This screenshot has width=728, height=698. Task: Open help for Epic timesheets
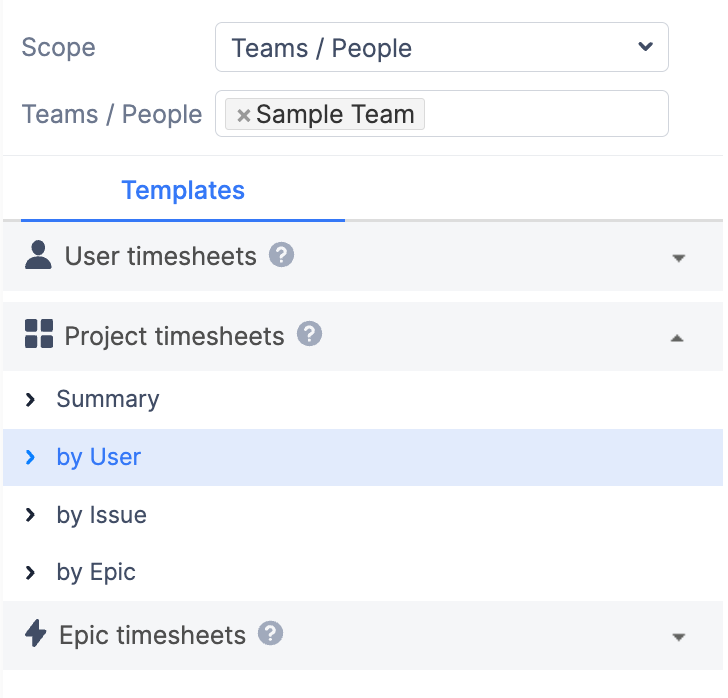270,633
